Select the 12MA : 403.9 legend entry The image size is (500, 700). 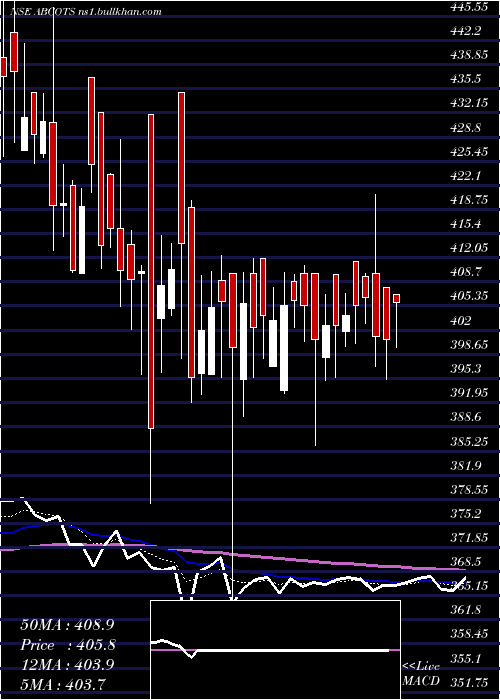coord(67,665)
